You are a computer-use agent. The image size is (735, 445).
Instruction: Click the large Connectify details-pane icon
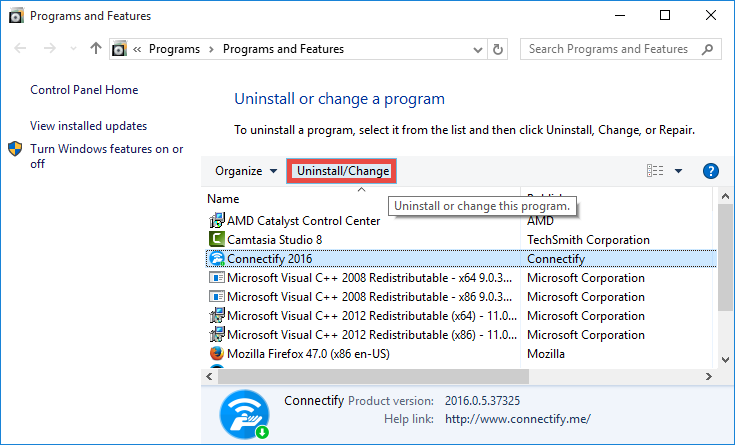[245, 414]
